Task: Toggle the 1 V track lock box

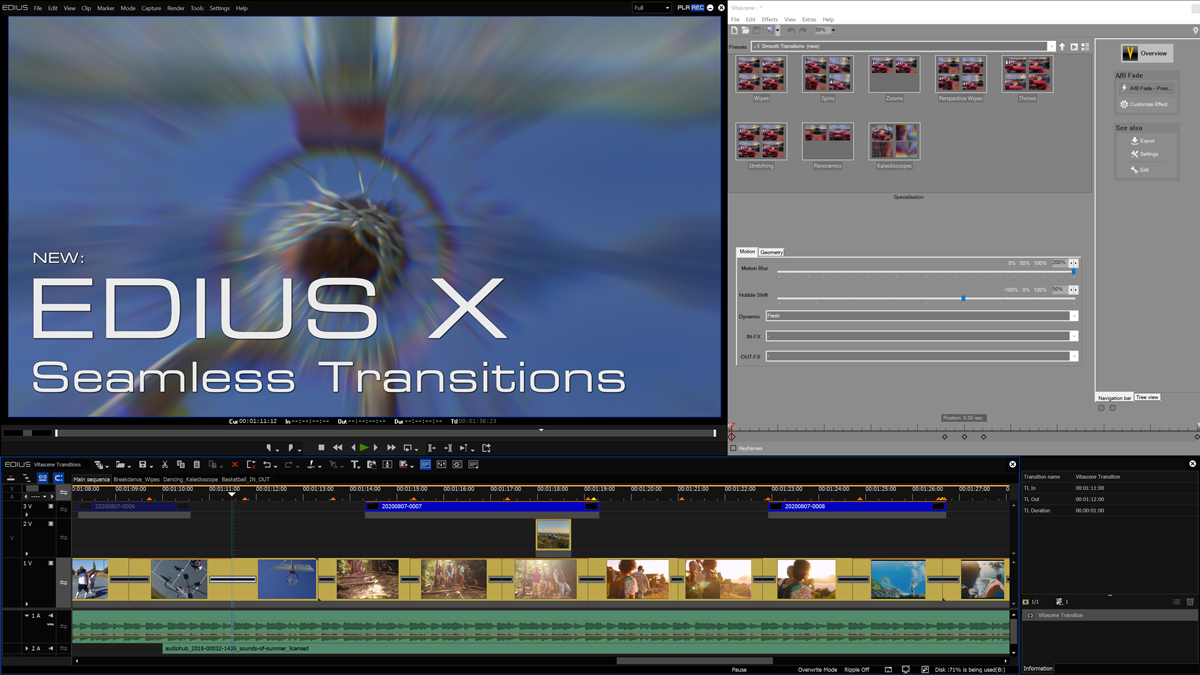Action: pos(50,563)
